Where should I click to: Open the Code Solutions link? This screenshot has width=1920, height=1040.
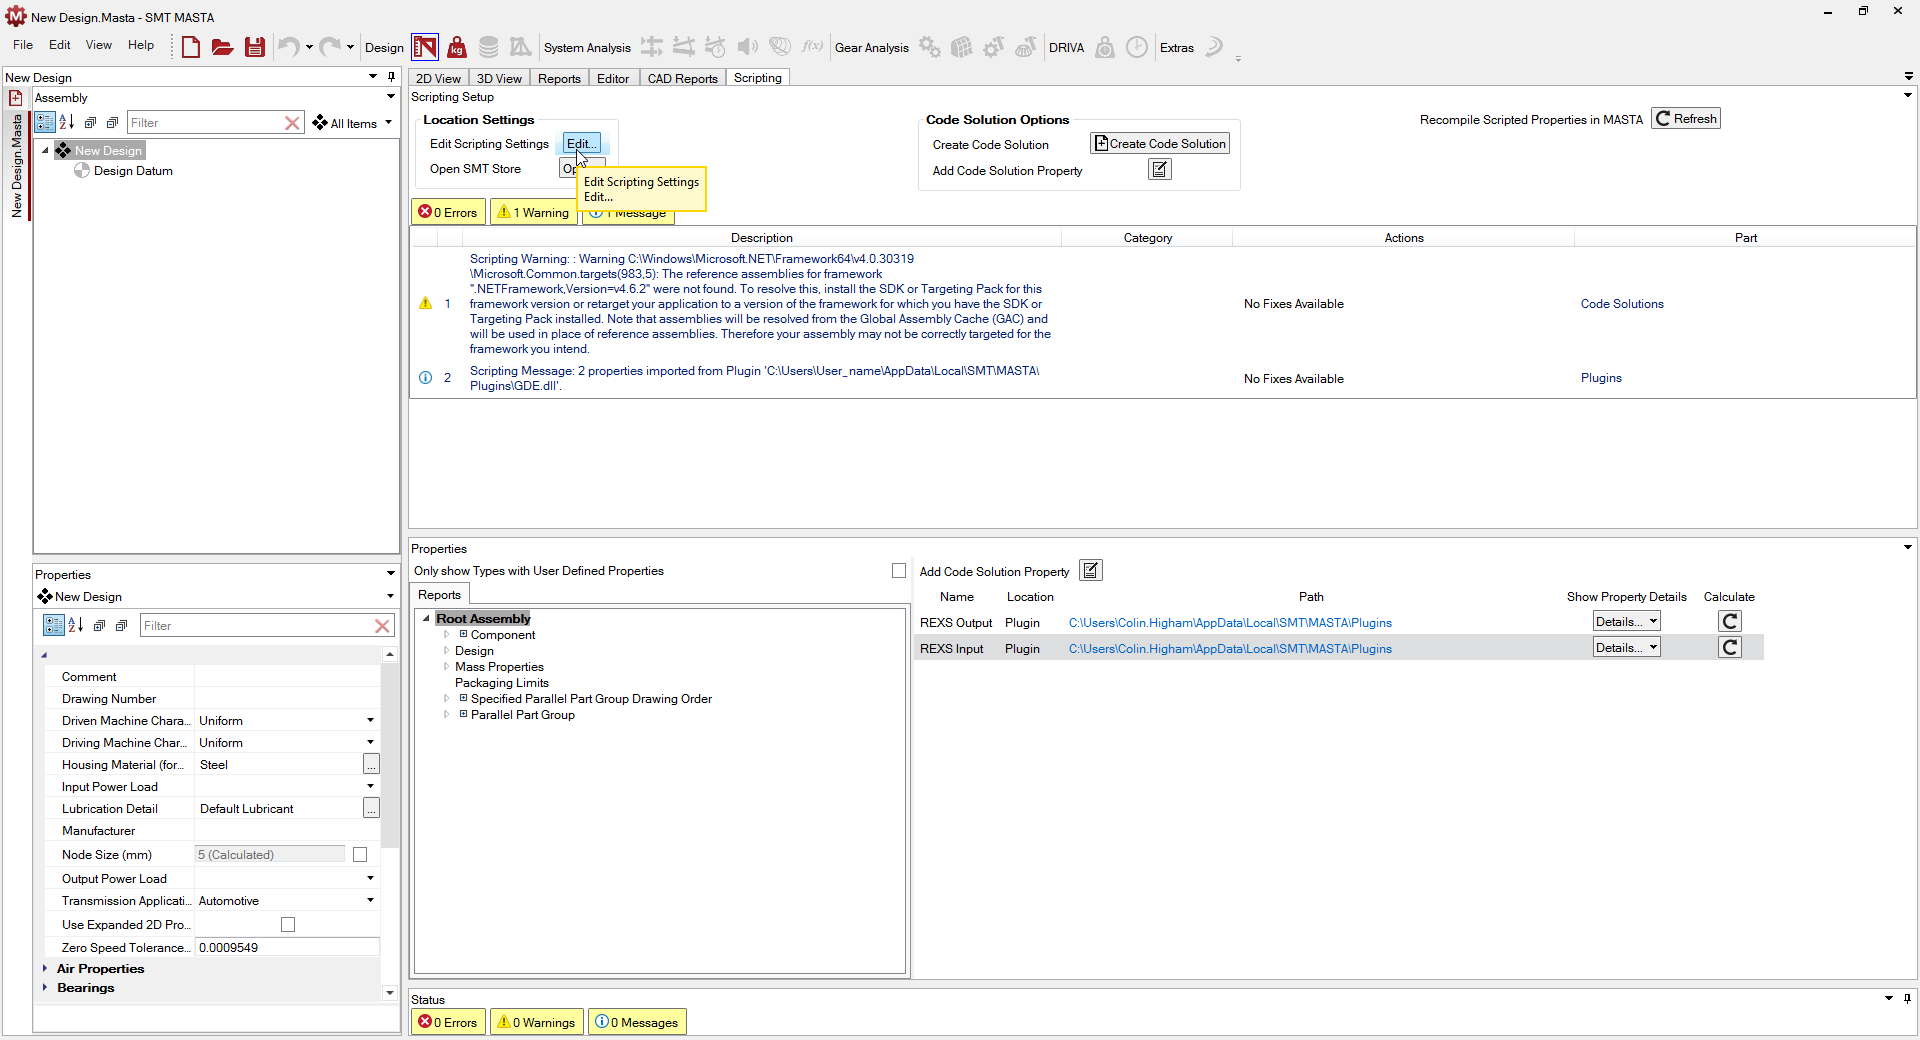[x=1622, y=304]
